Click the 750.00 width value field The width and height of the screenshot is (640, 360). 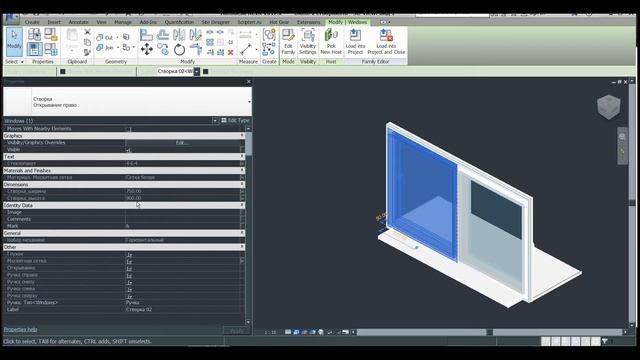coord(183,191)
